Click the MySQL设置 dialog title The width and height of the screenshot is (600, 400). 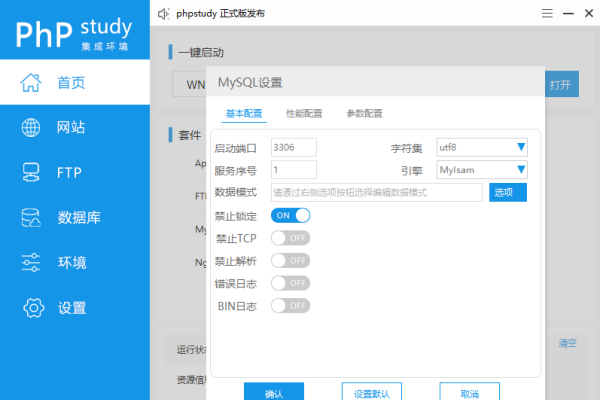pyautogui.click(x=250, y=82)
